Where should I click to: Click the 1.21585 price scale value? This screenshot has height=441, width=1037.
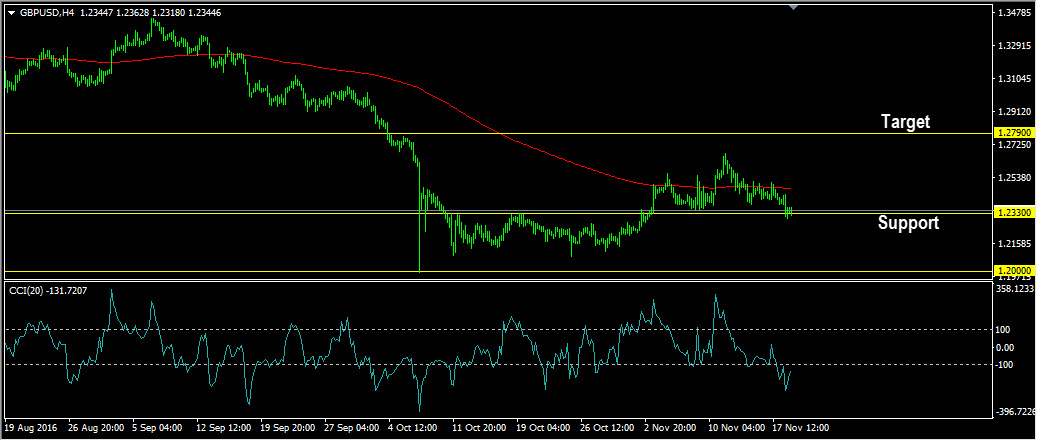pyautogui.click(x=1015, y=244)
